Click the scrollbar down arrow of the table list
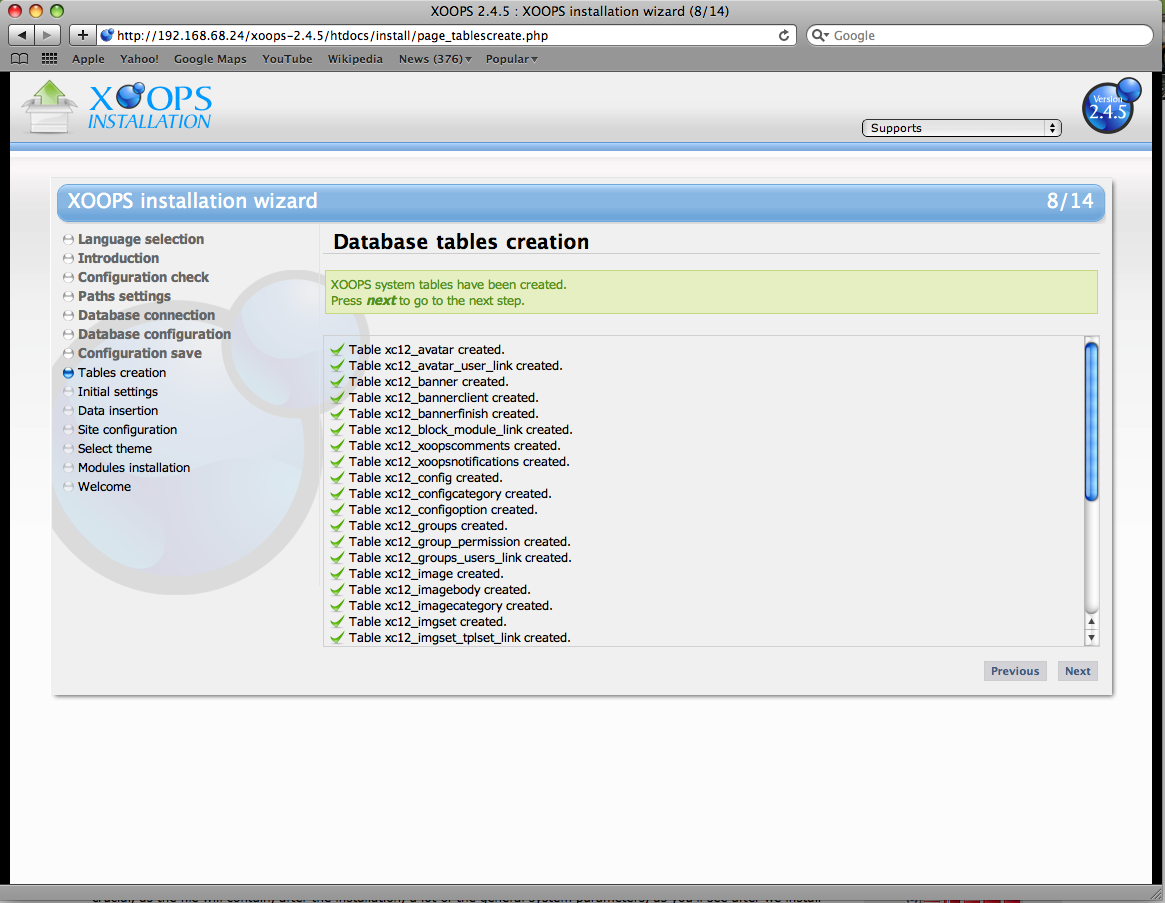Viewport: 1165px width, 903px height. click(1090, 636)
